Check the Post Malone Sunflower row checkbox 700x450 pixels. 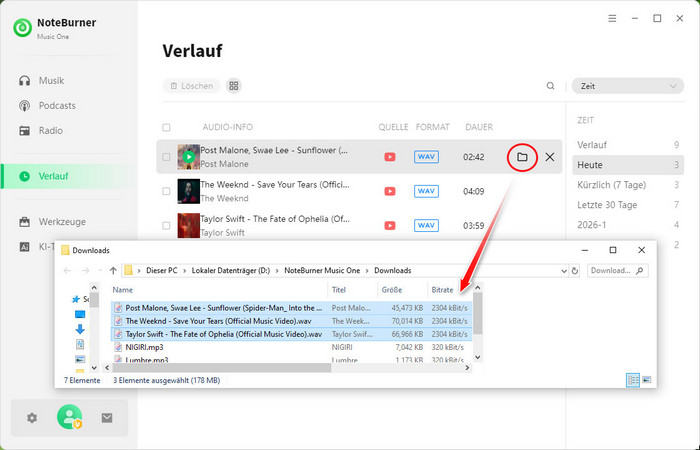click(166, 157)
